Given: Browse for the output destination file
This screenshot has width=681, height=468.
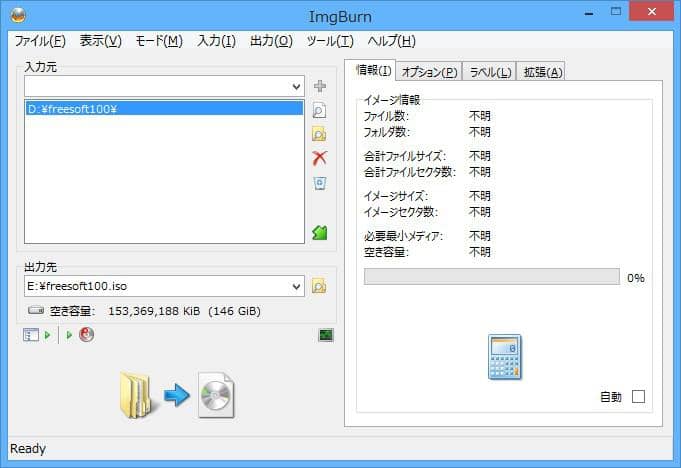Looking at the screenshot, I should [x=320, y=286].
